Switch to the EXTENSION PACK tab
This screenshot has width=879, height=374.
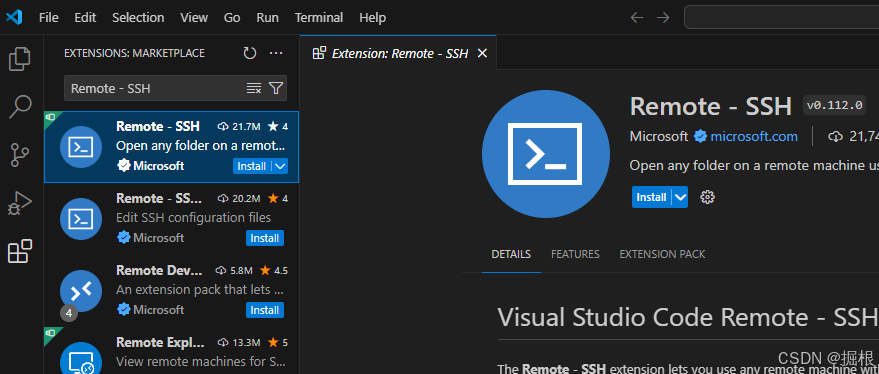662,254
